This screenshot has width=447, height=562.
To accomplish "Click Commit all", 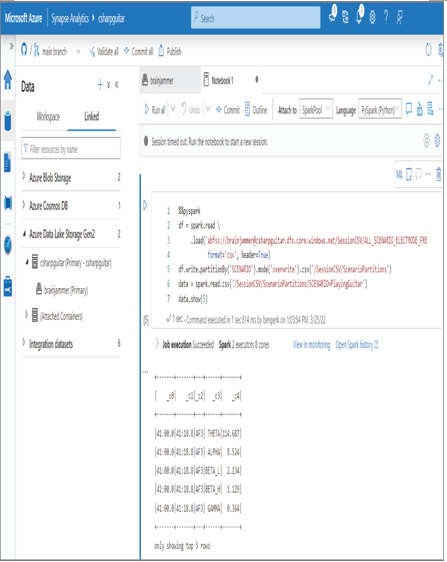I will [138, 51].
